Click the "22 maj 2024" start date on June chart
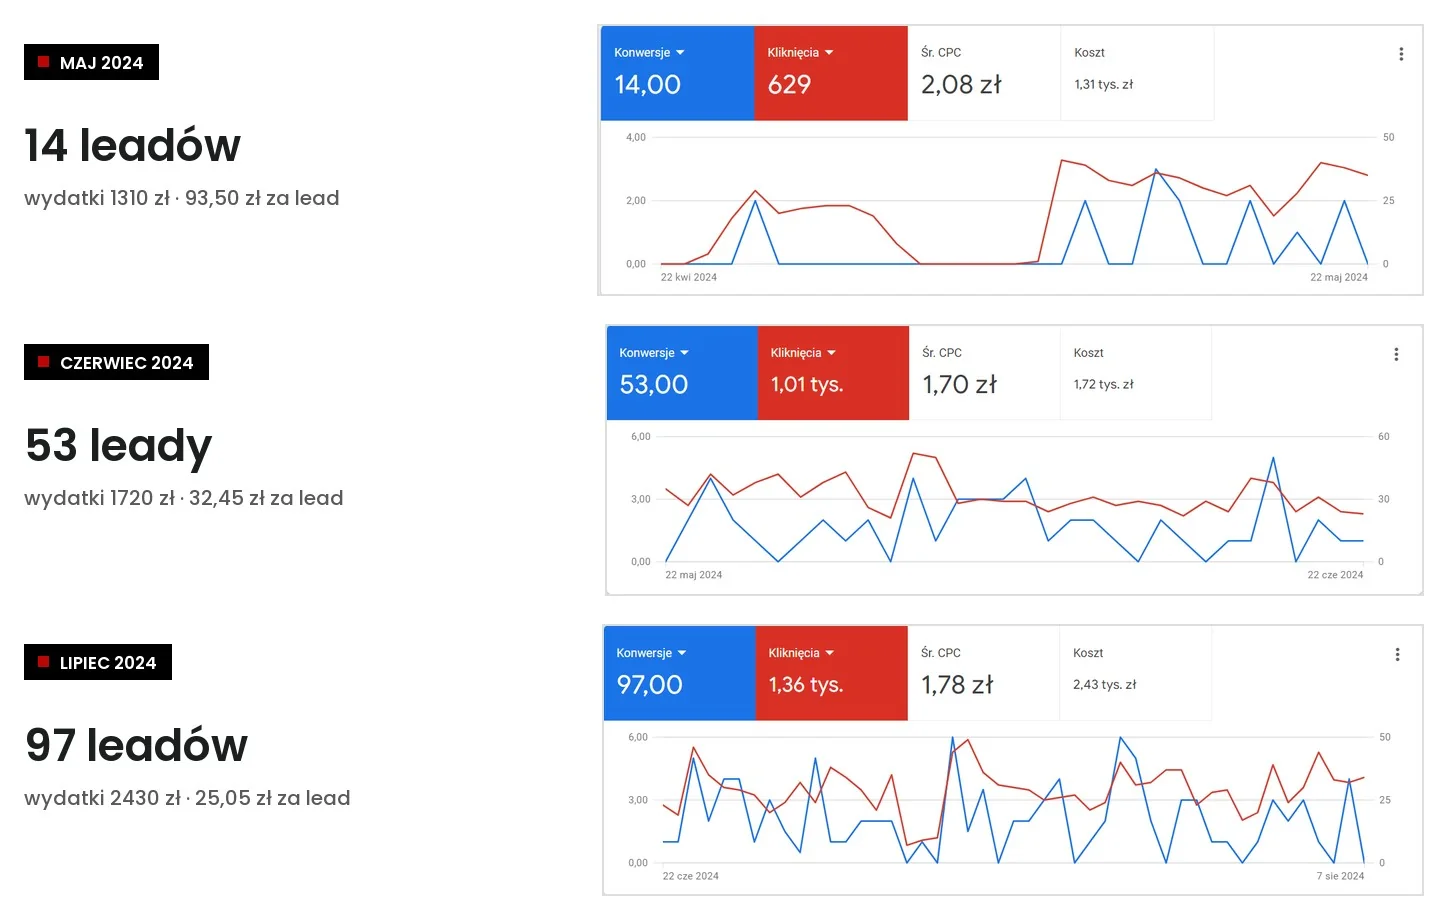 tap(694, 575)
